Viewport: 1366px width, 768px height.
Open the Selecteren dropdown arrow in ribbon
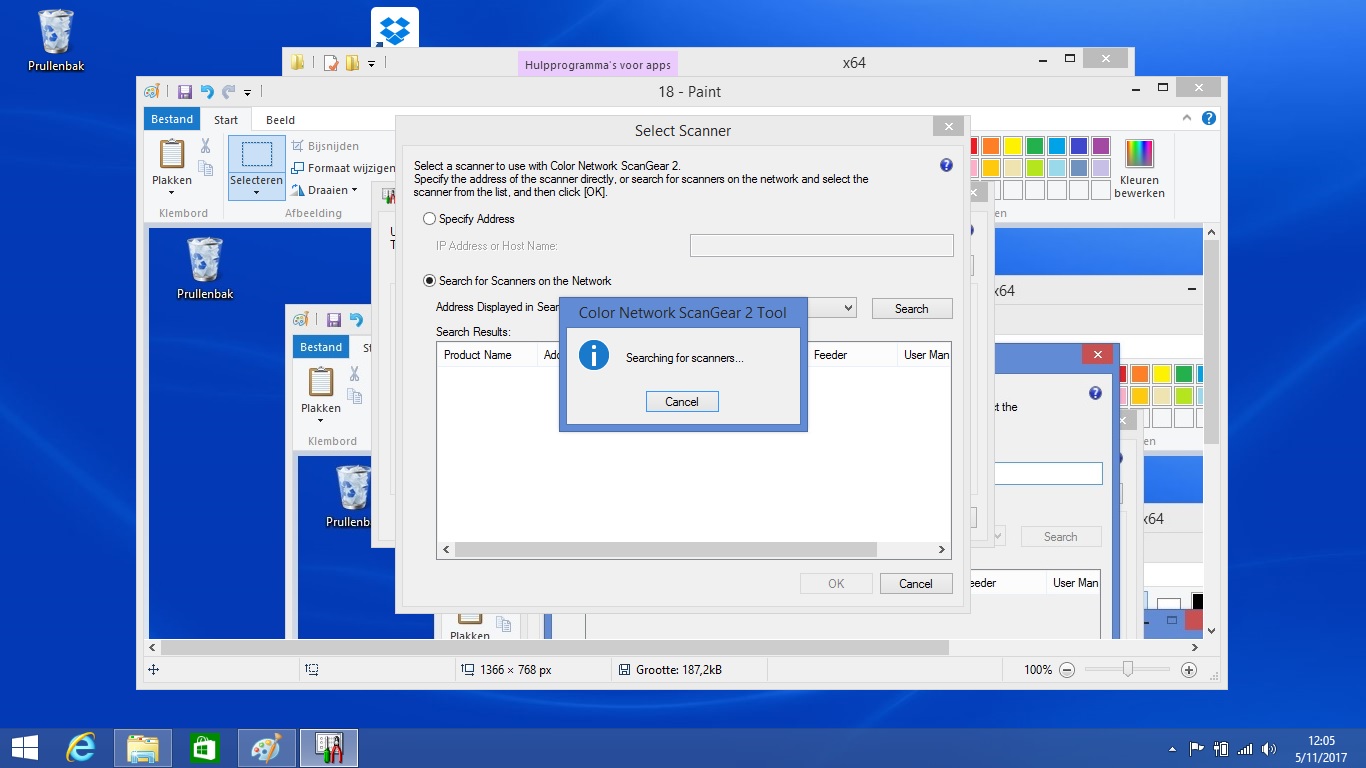click(x=257, y=192)
